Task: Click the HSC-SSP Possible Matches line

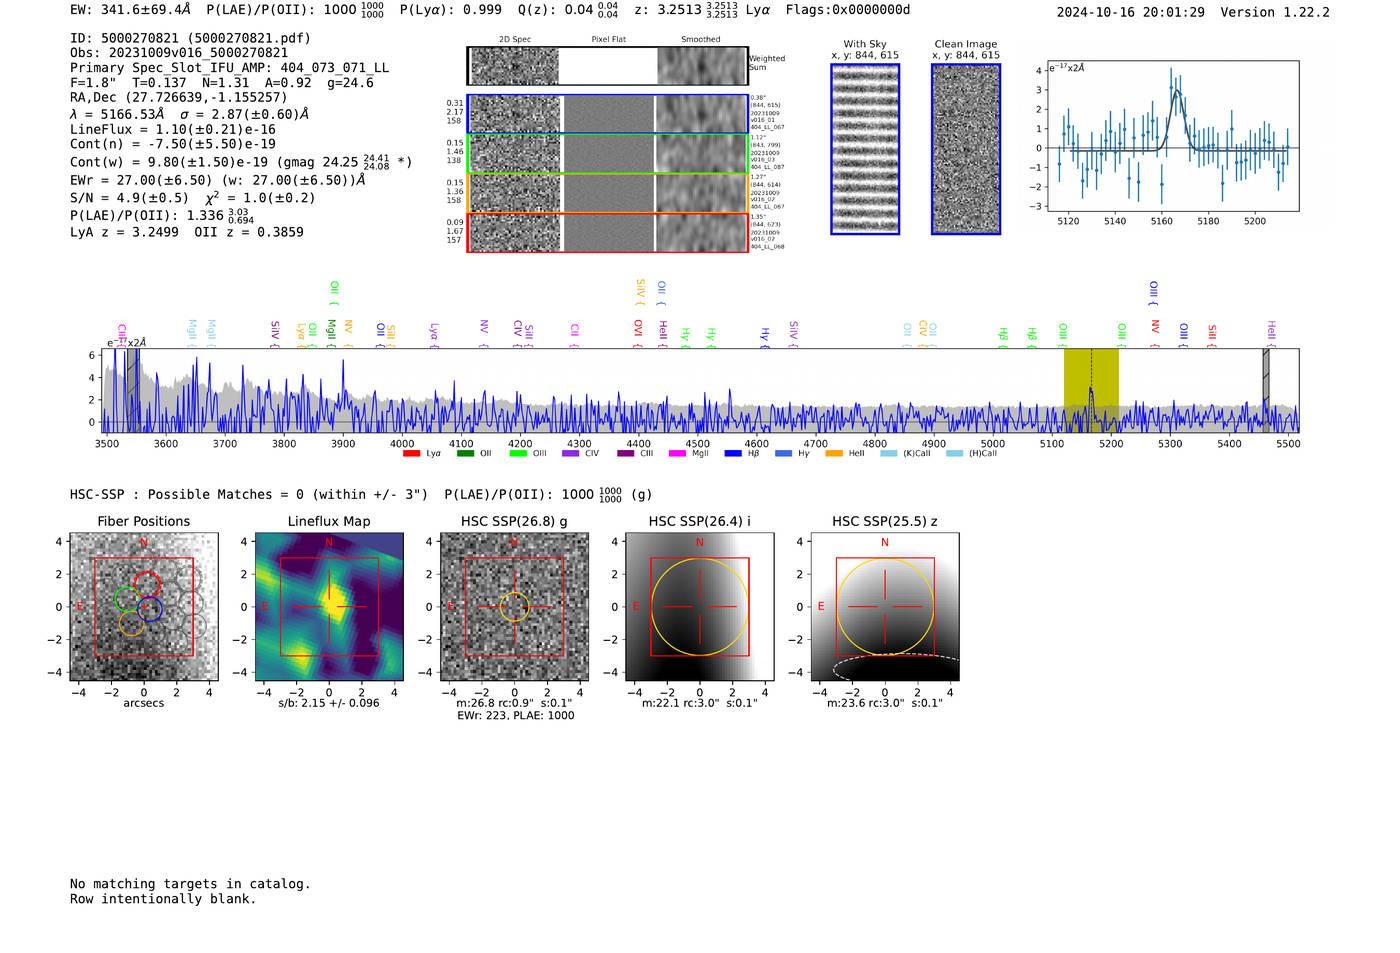Action: [x=360, y=494]
